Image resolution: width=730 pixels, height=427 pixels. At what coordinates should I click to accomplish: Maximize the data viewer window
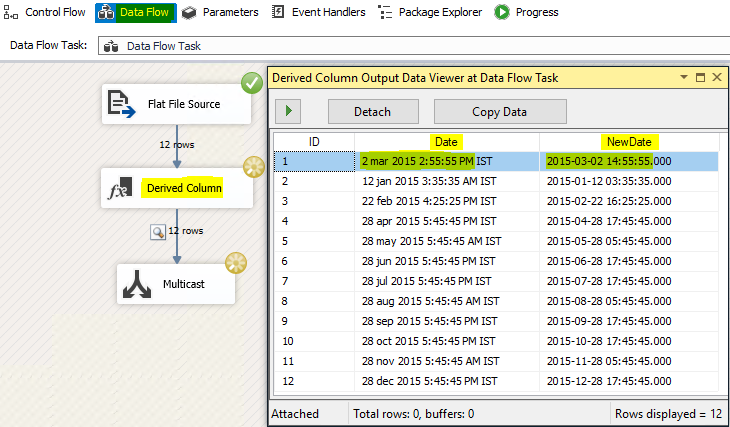(x=700, y=77)
